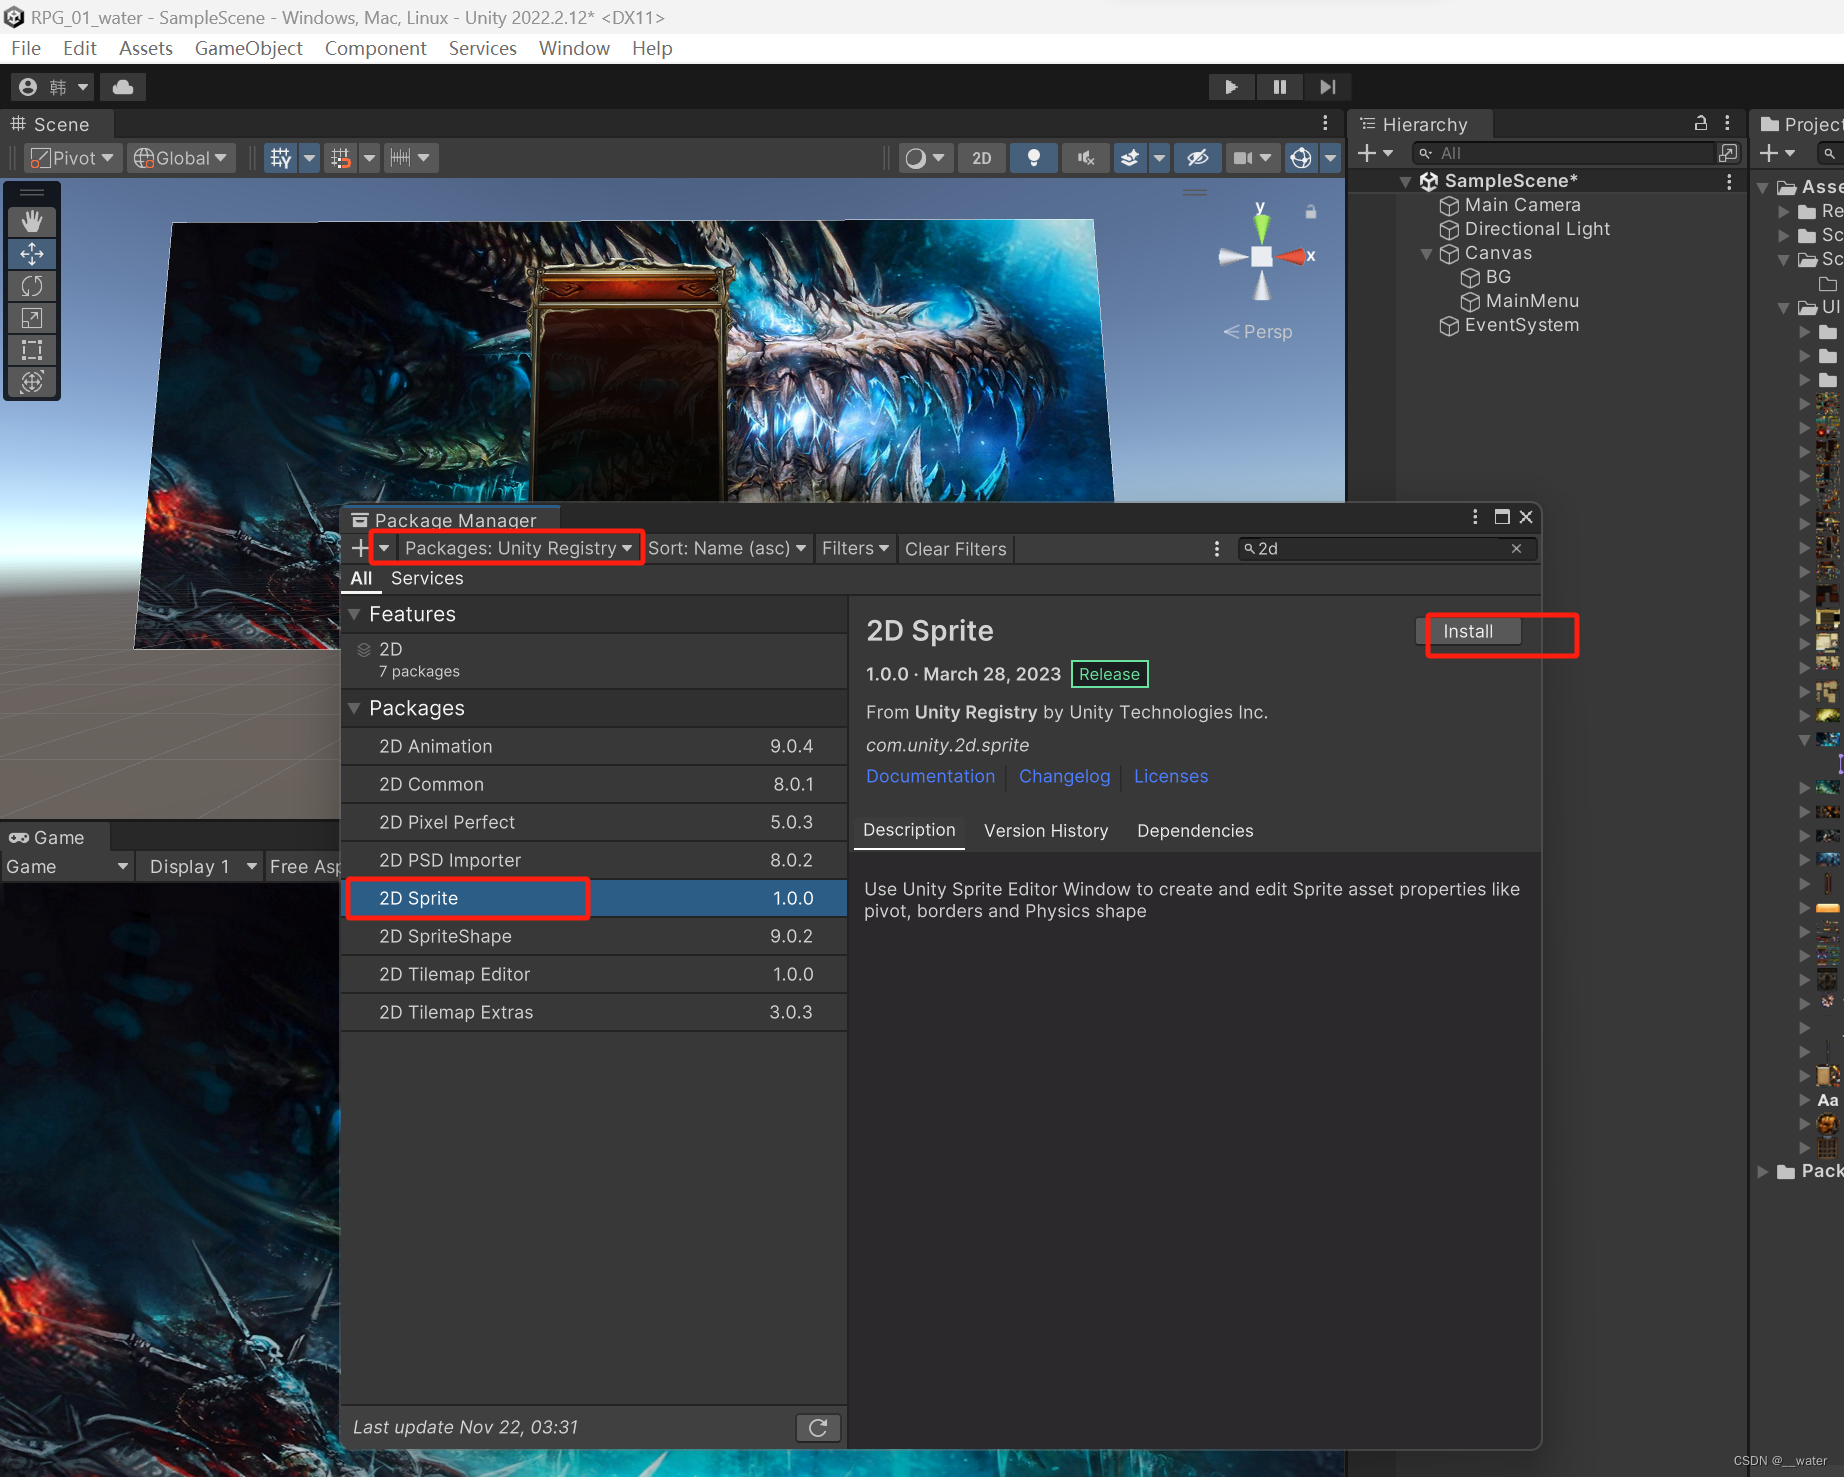Open the Window menu
The image size is (1844, 1477).
(x=574, y=48)
